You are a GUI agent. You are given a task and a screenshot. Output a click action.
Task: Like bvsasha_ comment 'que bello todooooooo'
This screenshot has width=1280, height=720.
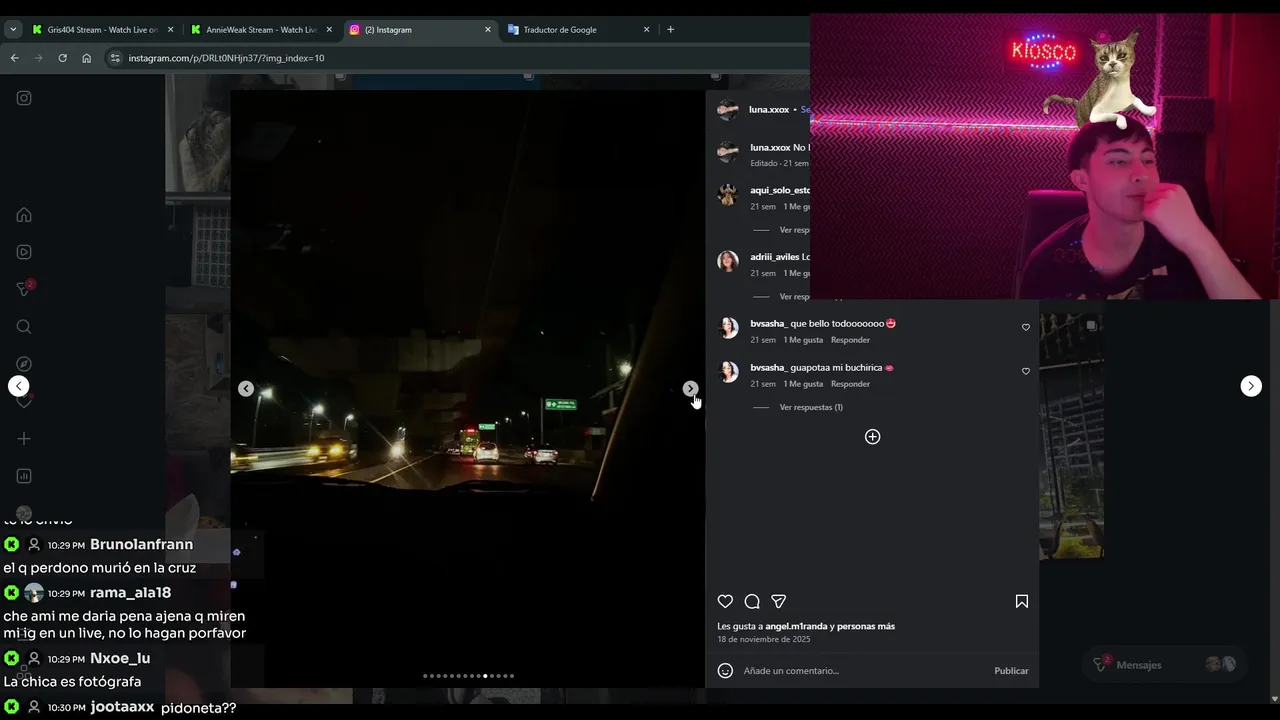(x=1025, y=328)
